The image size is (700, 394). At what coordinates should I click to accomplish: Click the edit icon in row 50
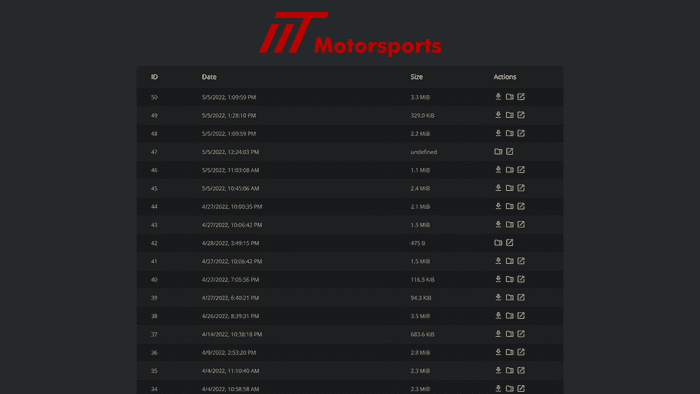[x=521, y=97]
